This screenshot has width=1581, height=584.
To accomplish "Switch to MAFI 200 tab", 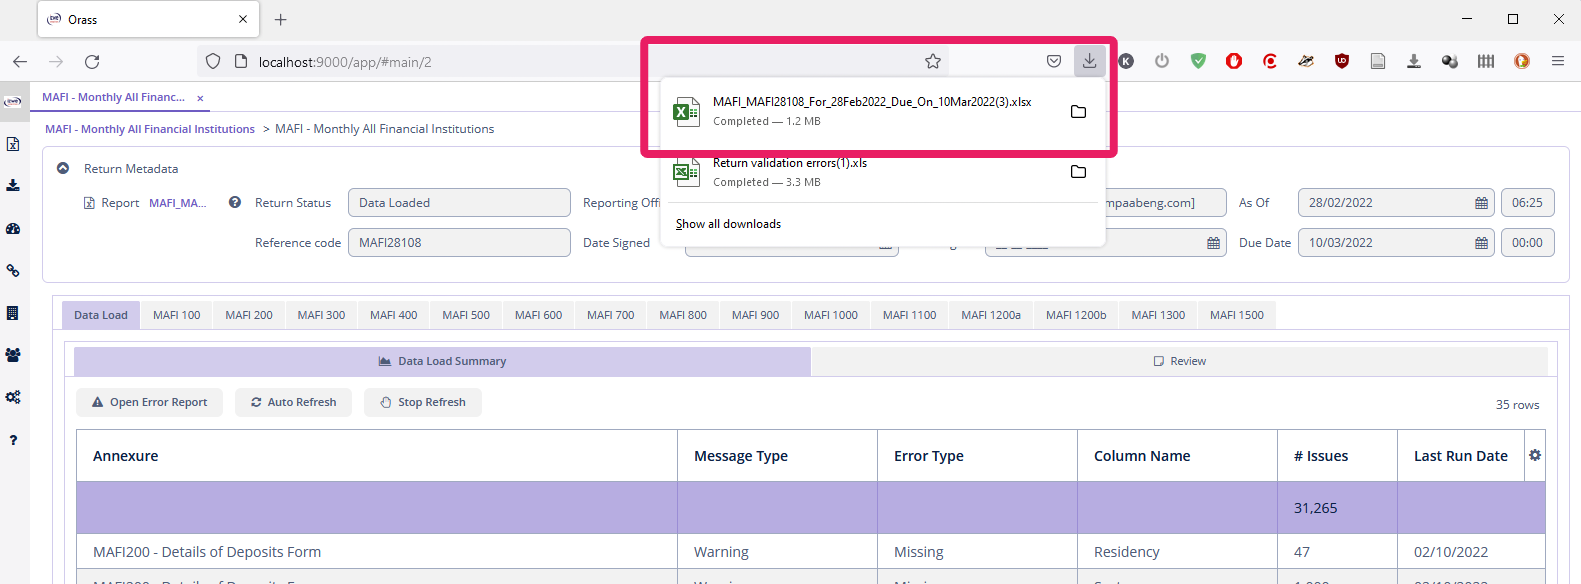I will click(x=248, y=315).
